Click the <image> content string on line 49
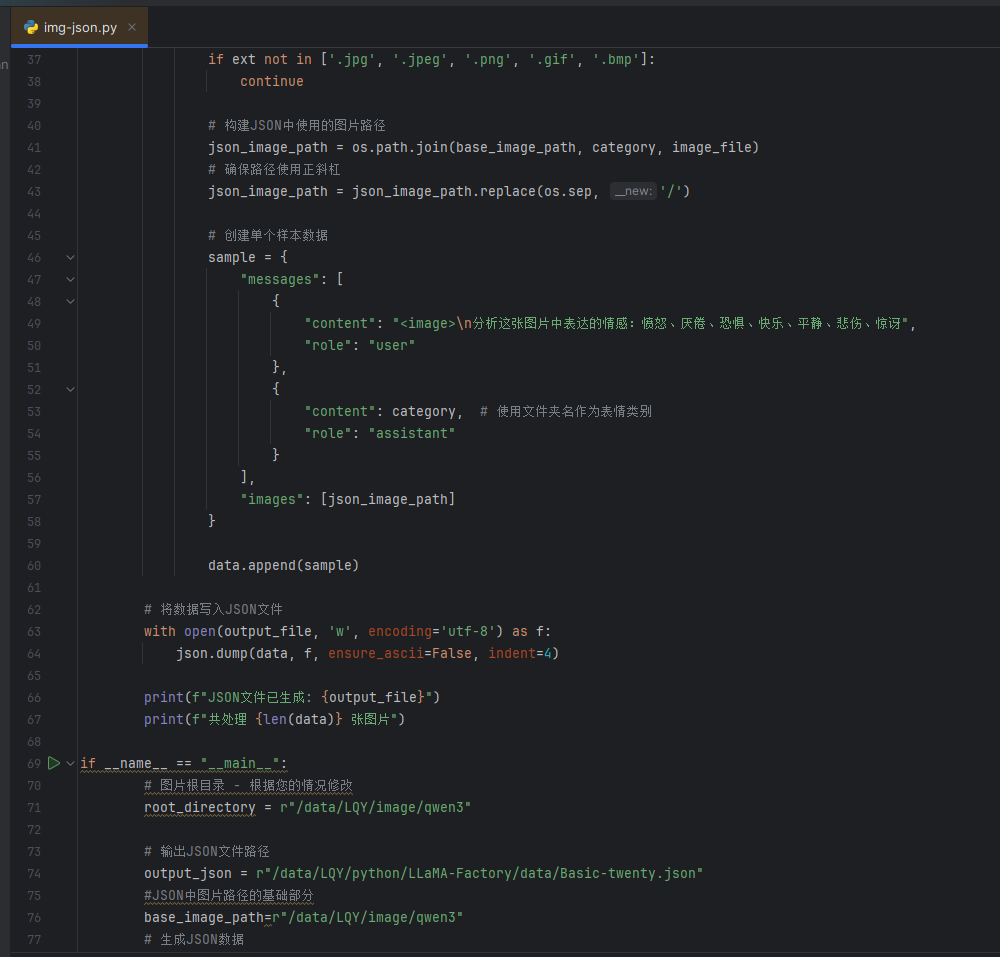The height and width of the screenshot is (957, 1000). click(x=651, y=324)
